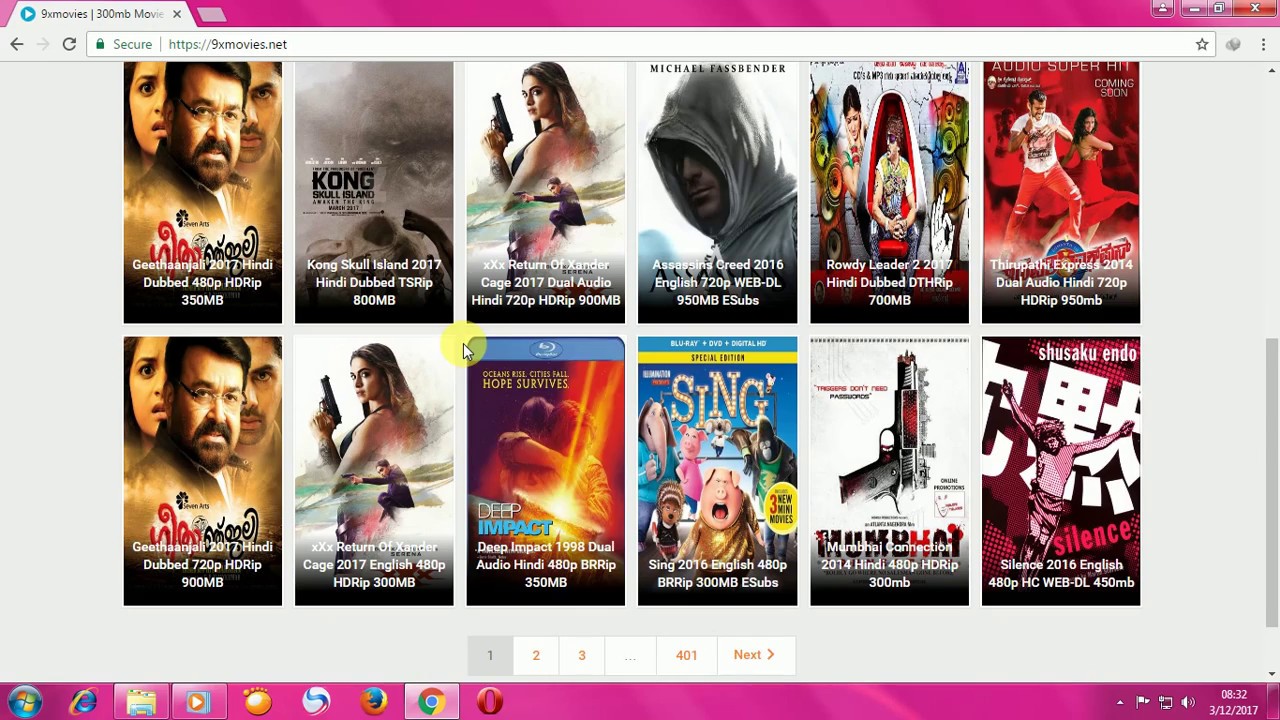The height and width of the screenshot is (720, 1280).
Task: Launch Firefox from the taskbar
Action: coord(374,702)
